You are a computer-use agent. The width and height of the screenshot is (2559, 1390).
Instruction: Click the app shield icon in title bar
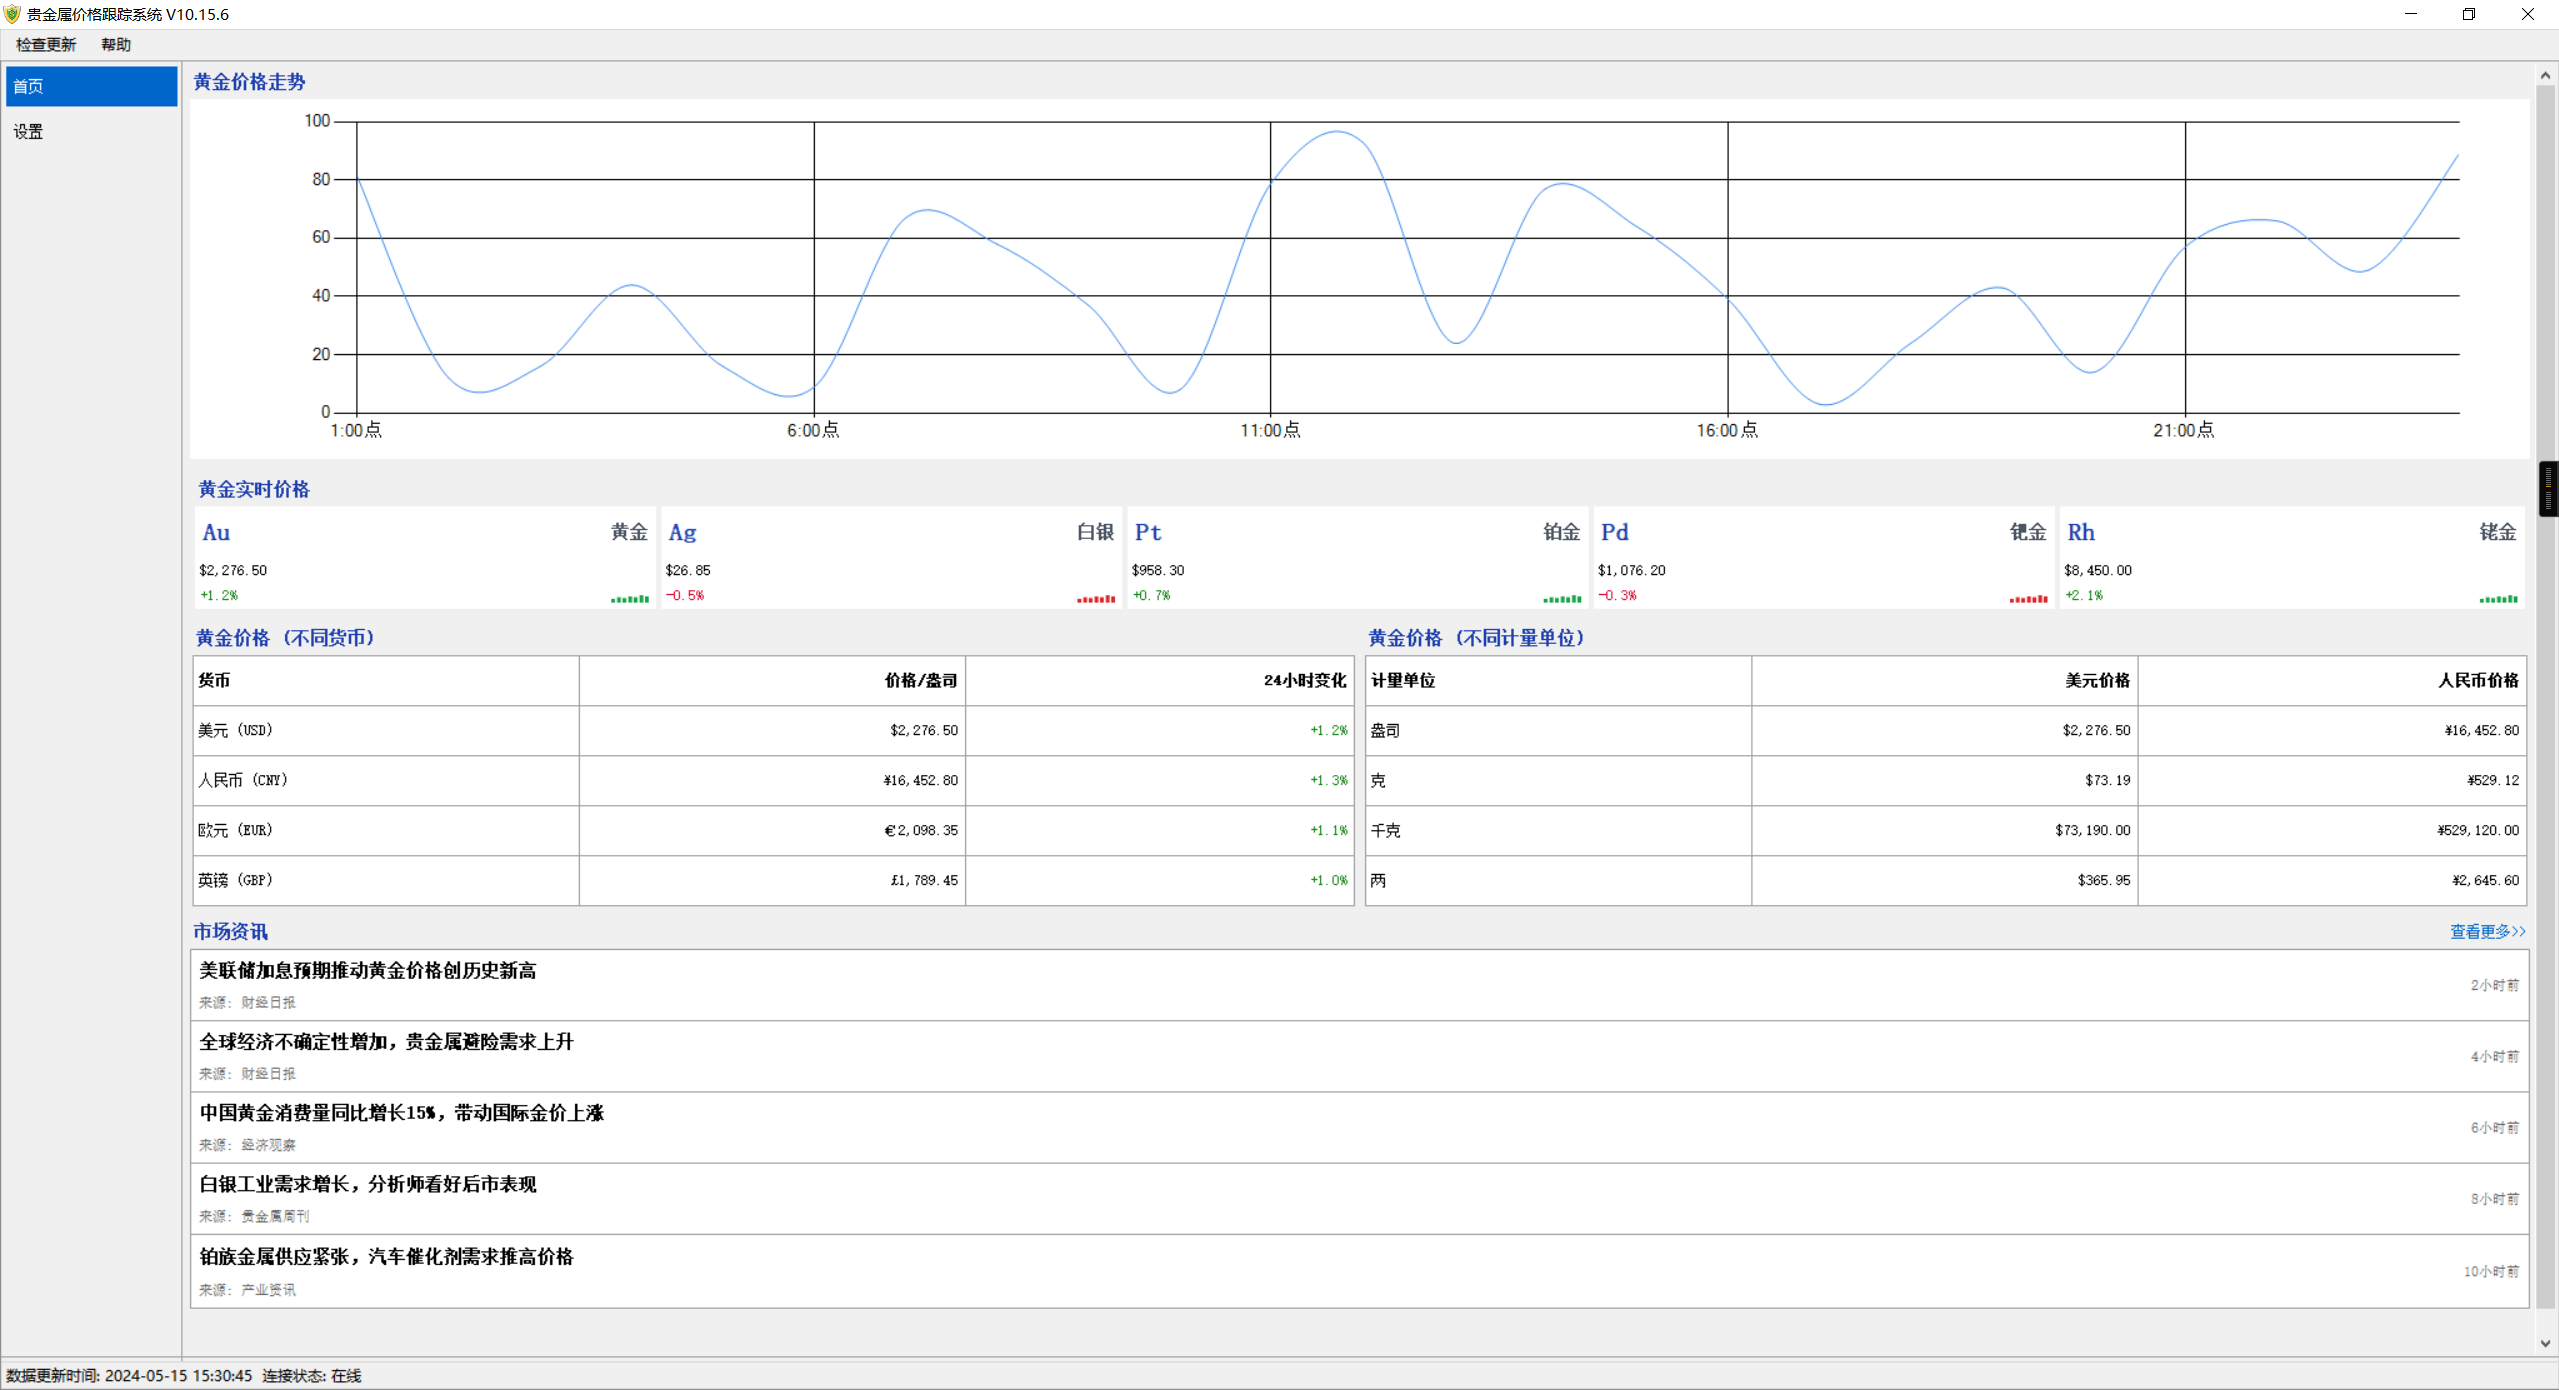(x=12, y=14)
